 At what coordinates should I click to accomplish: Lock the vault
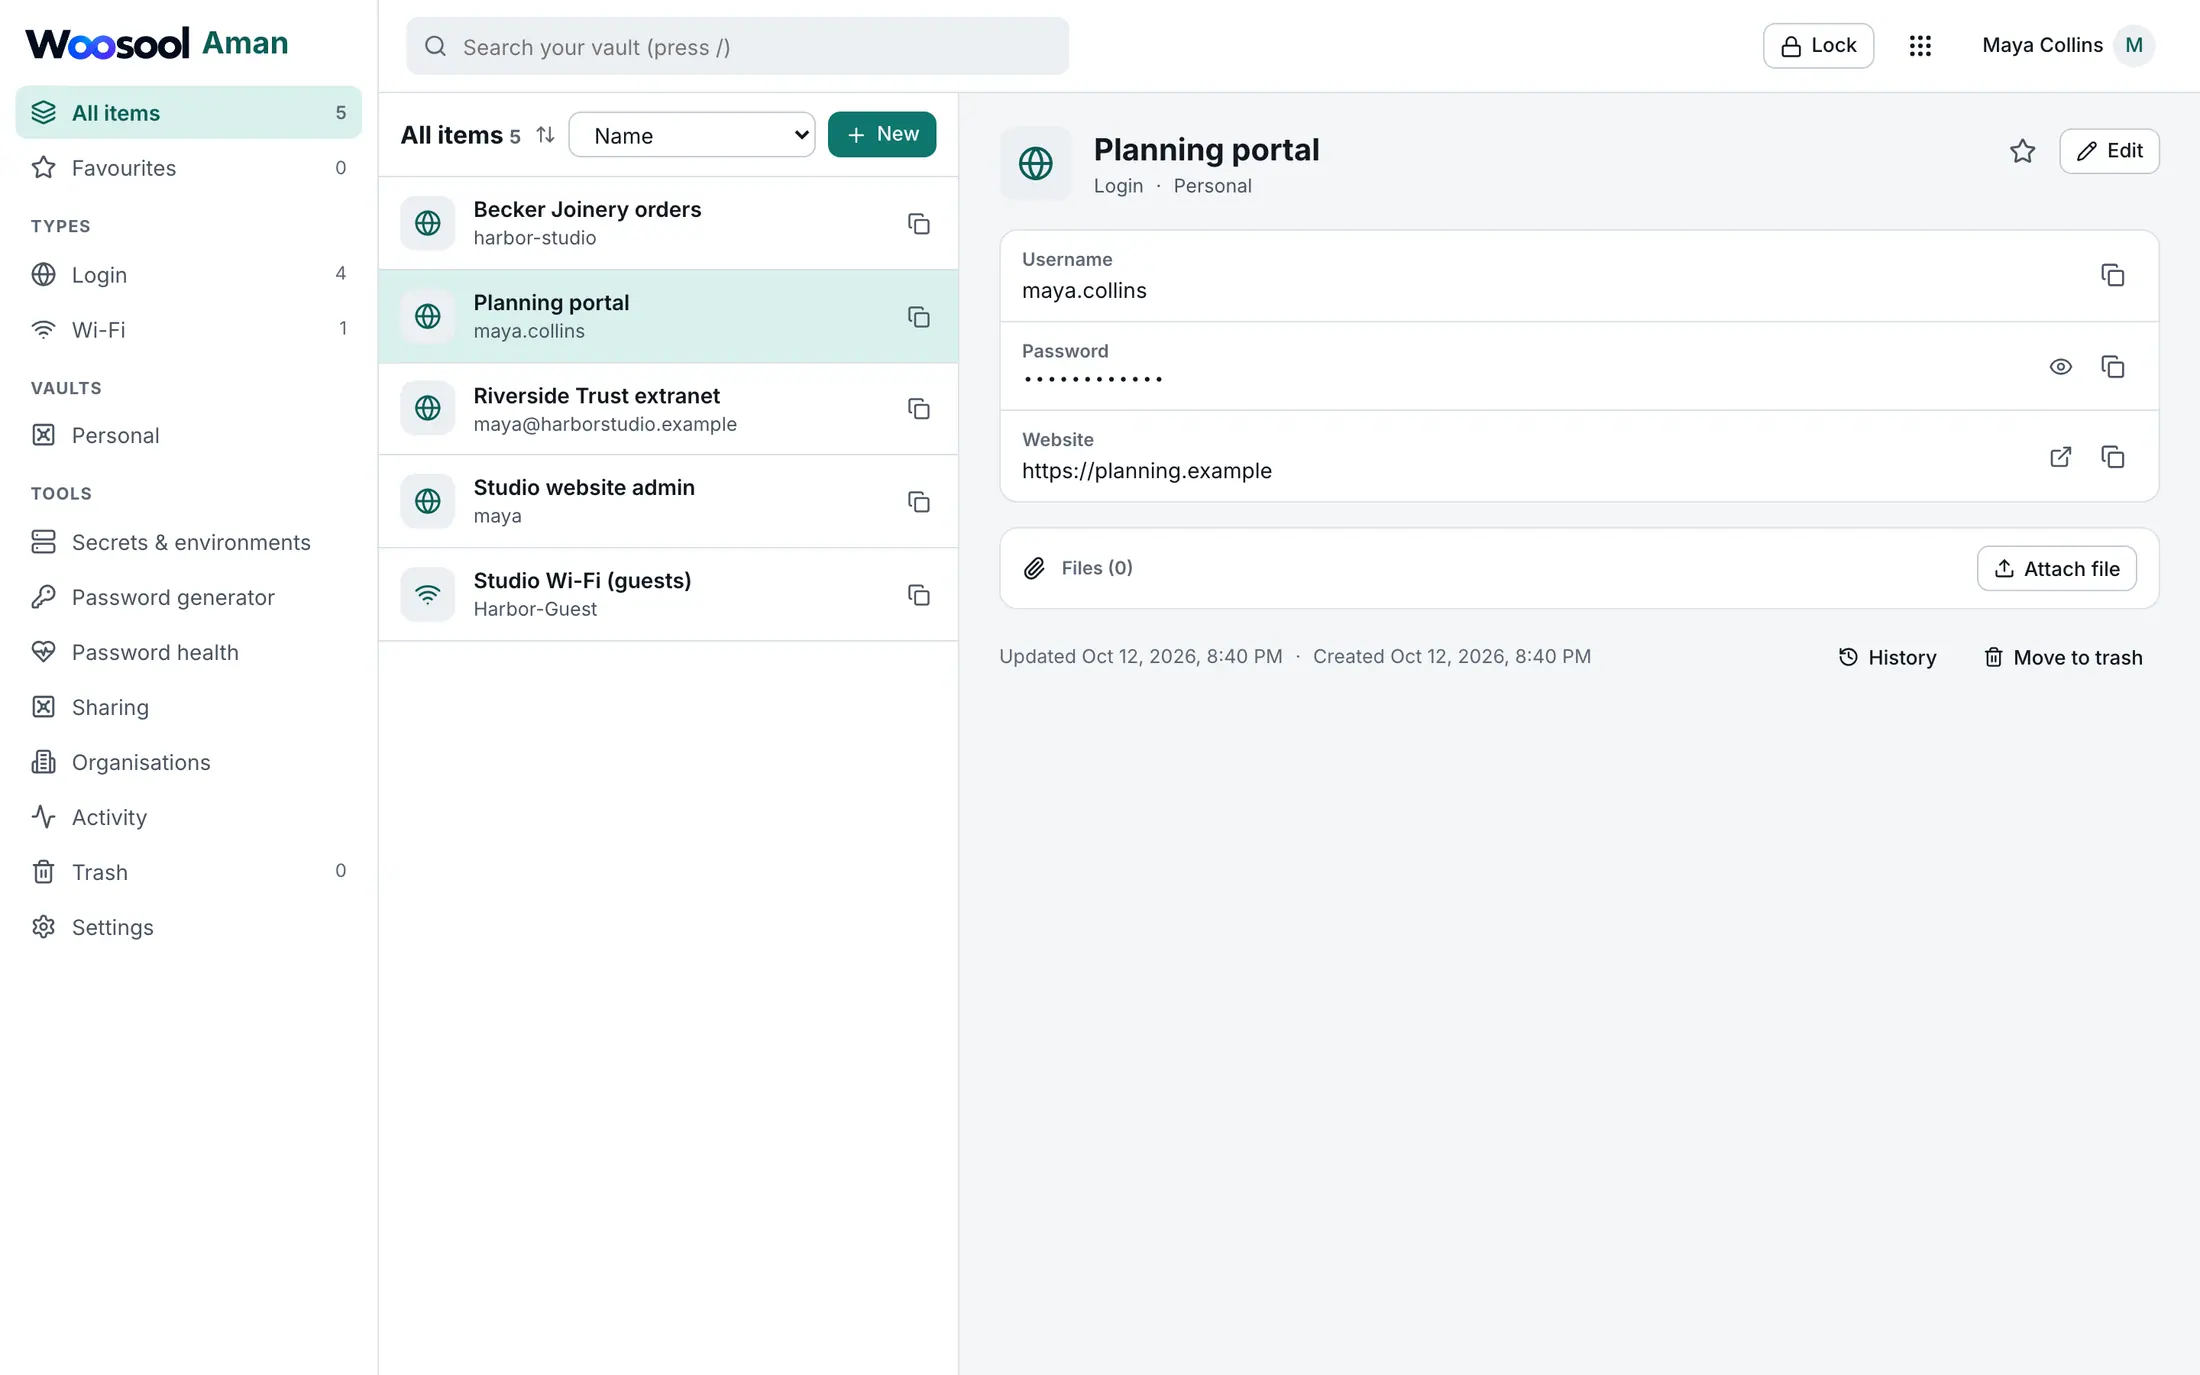[x=1818, y=46]
